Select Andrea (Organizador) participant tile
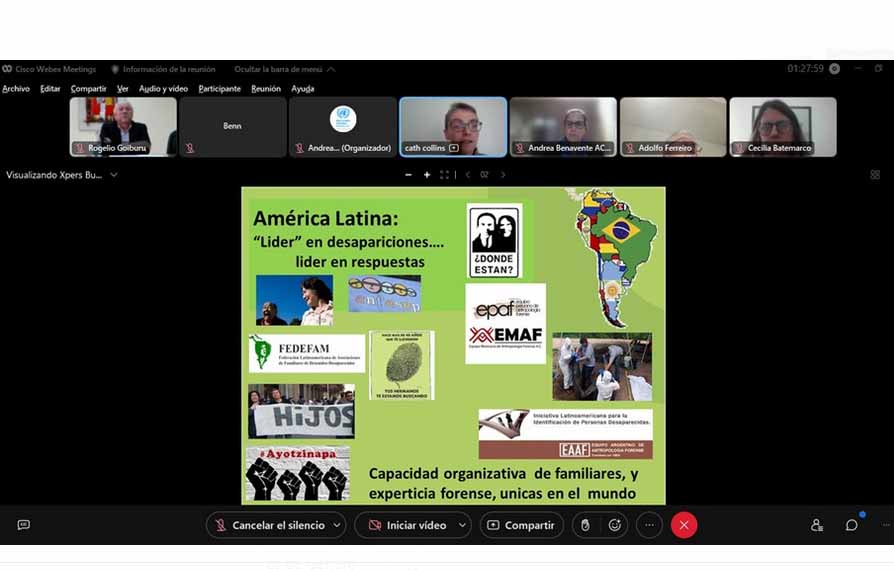The width and height of the screenshot is (894, 571). click(343, 127)
